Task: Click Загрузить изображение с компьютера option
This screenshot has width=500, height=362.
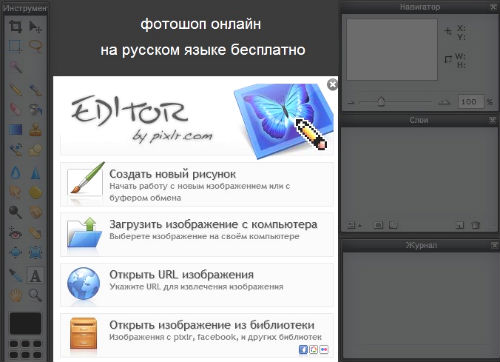Action: click(197, 235)
